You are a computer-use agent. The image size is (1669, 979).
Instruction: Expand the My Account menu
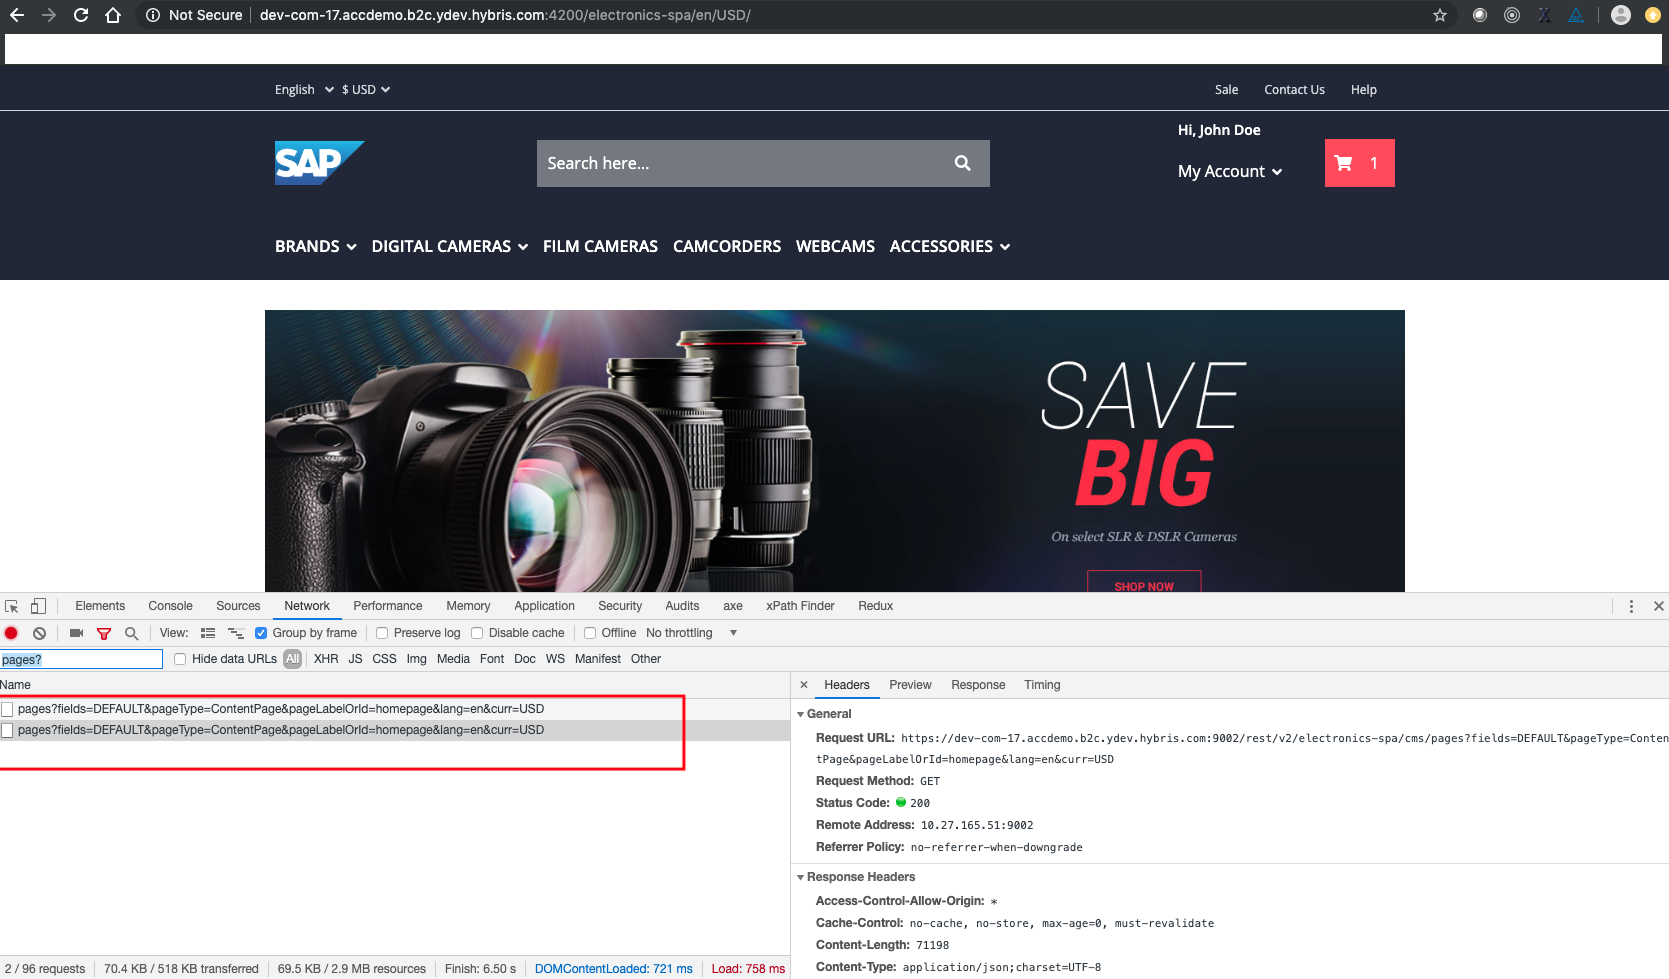click(1229, 171)
